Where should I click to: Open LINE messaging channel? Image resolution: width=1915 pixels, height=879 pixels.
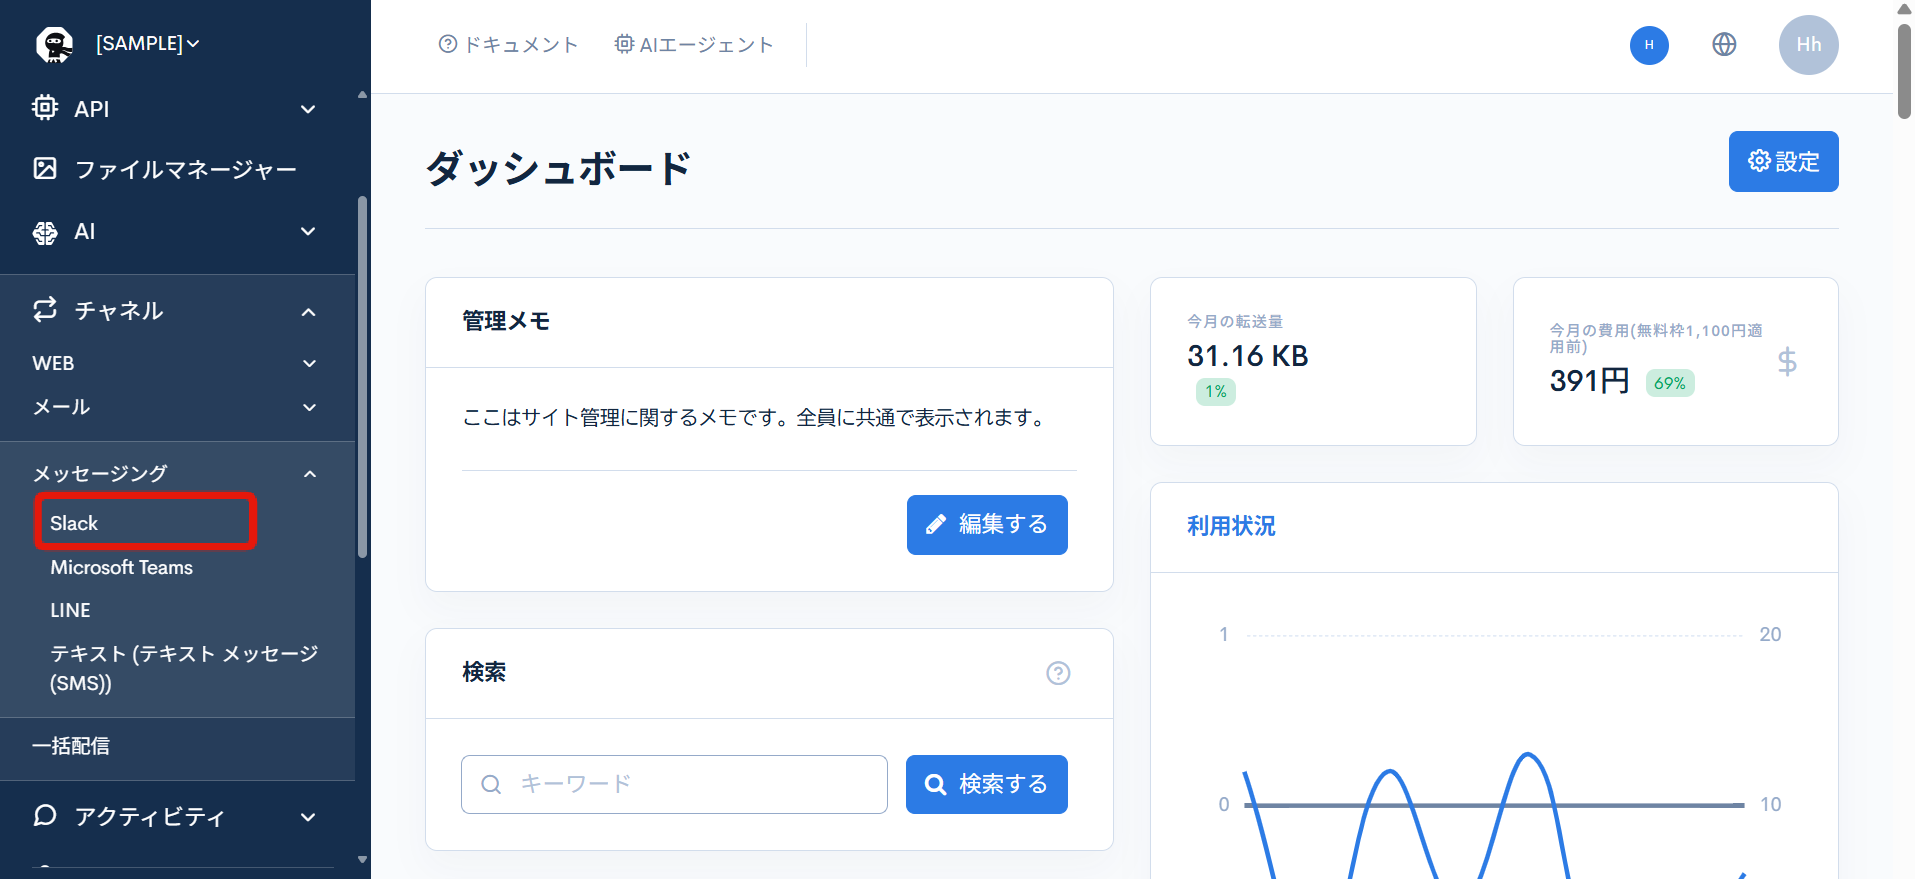tap(70, 610)
